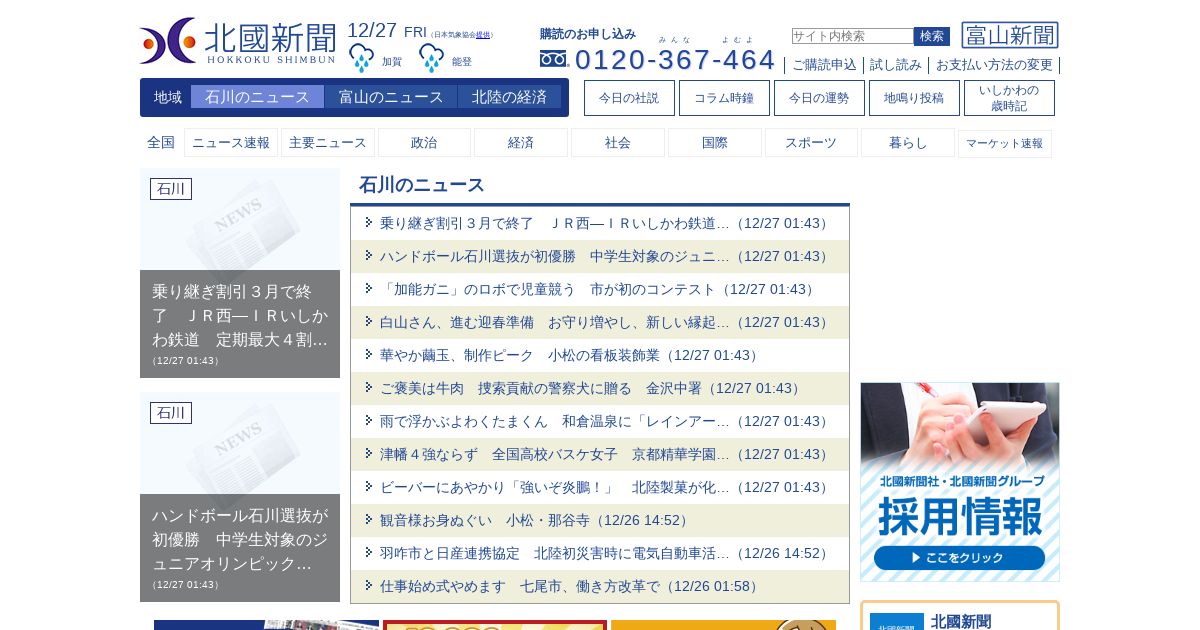The width and height of the screenshot is (1200, 630).
Task: Go to スポーツ menu item
Action: (x=811, y=143)
